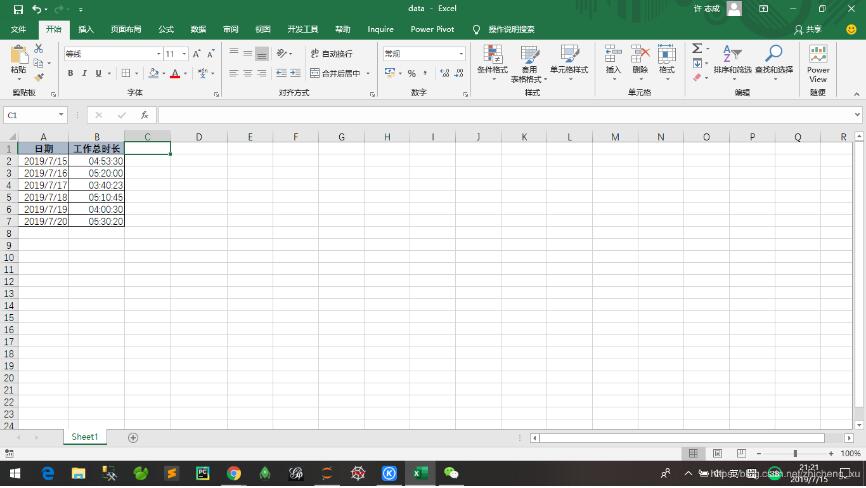
Task: Open the font size dropdown
Action: coord(184,54)
